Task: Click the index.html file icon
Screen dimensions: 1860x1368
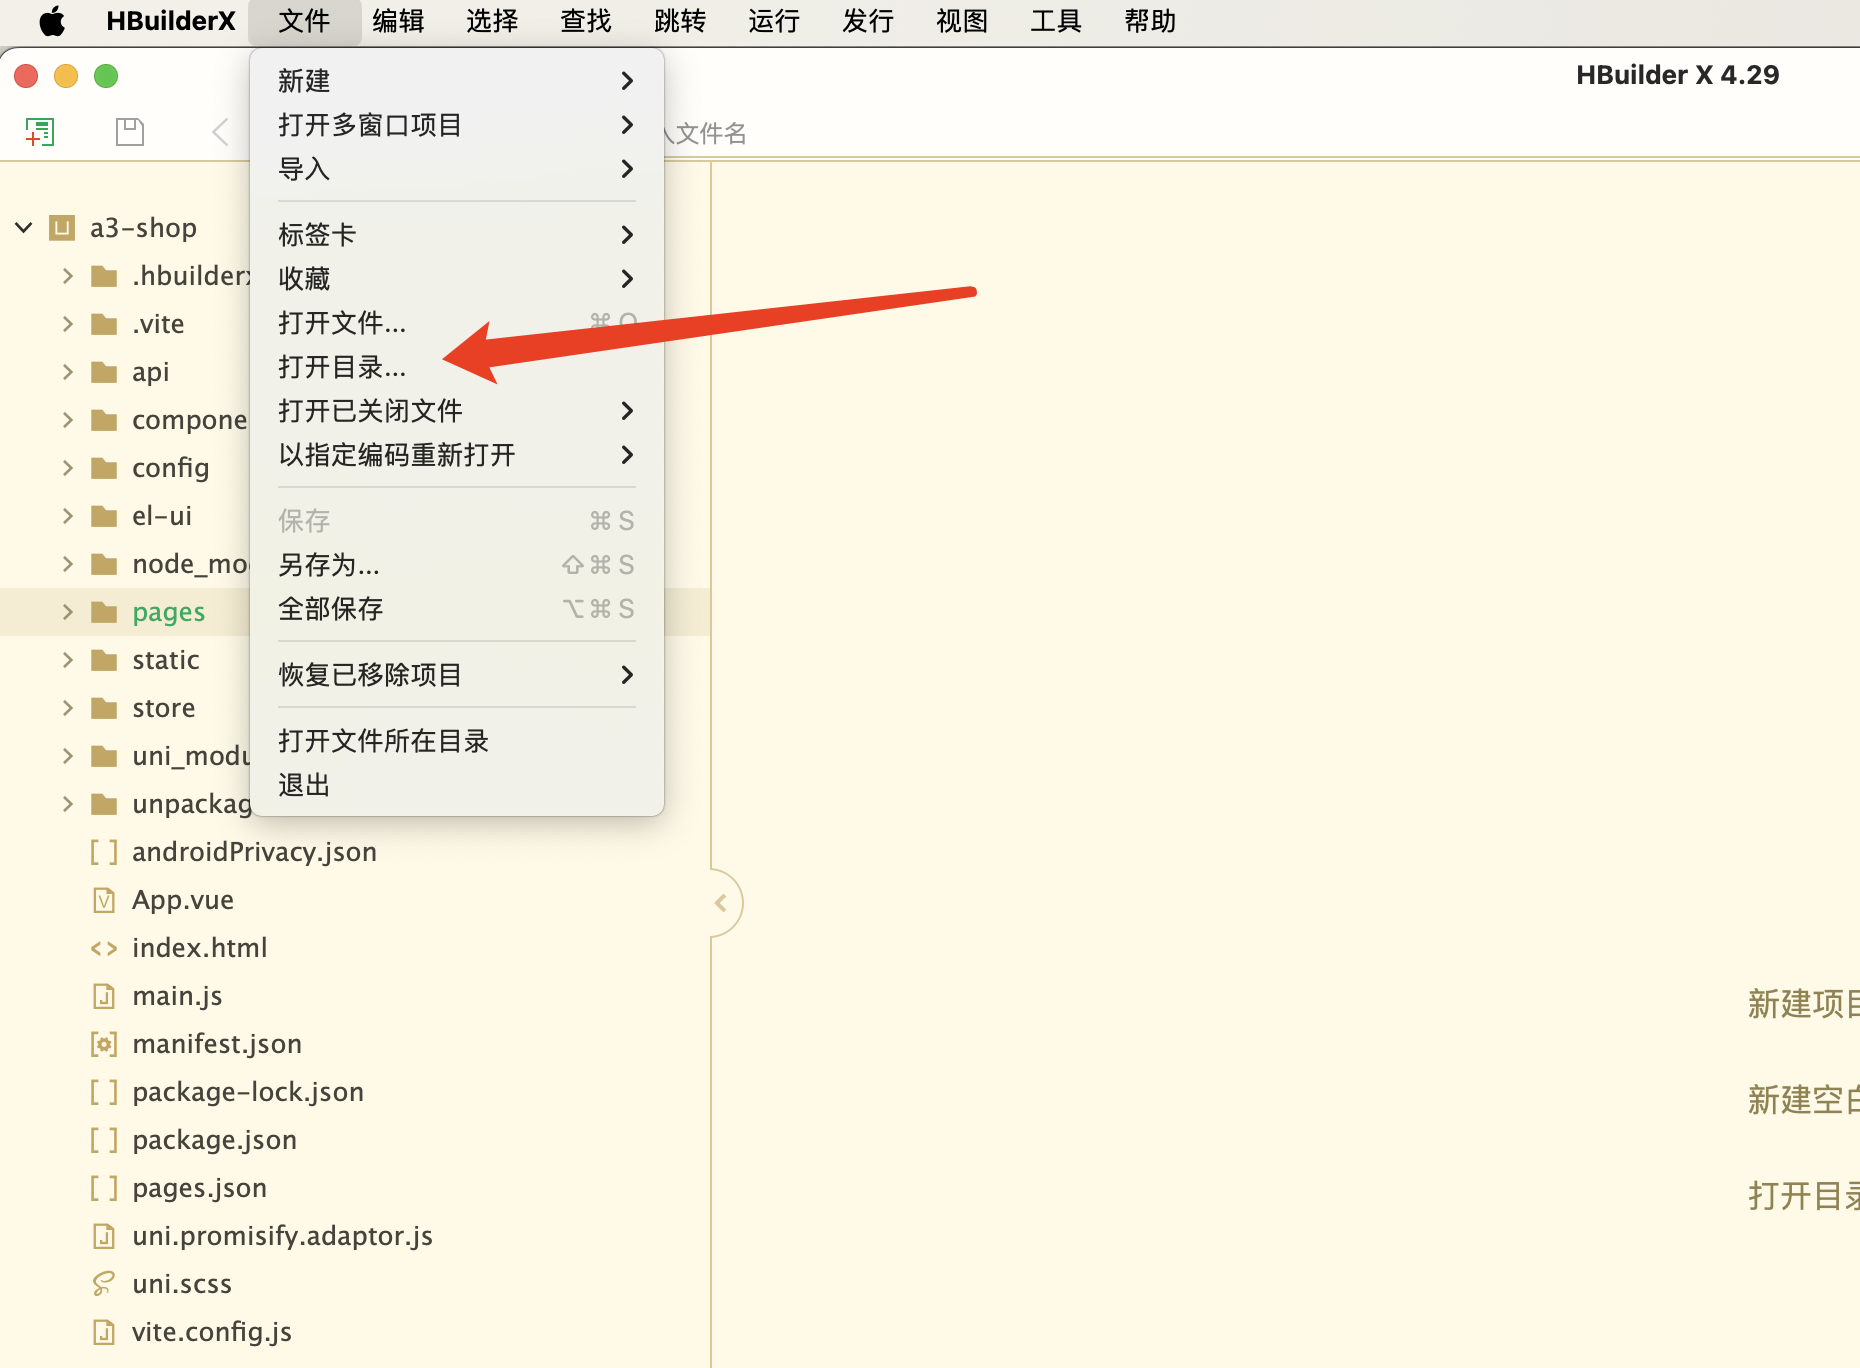Action: pyautogui.click(x=104, y=948)
